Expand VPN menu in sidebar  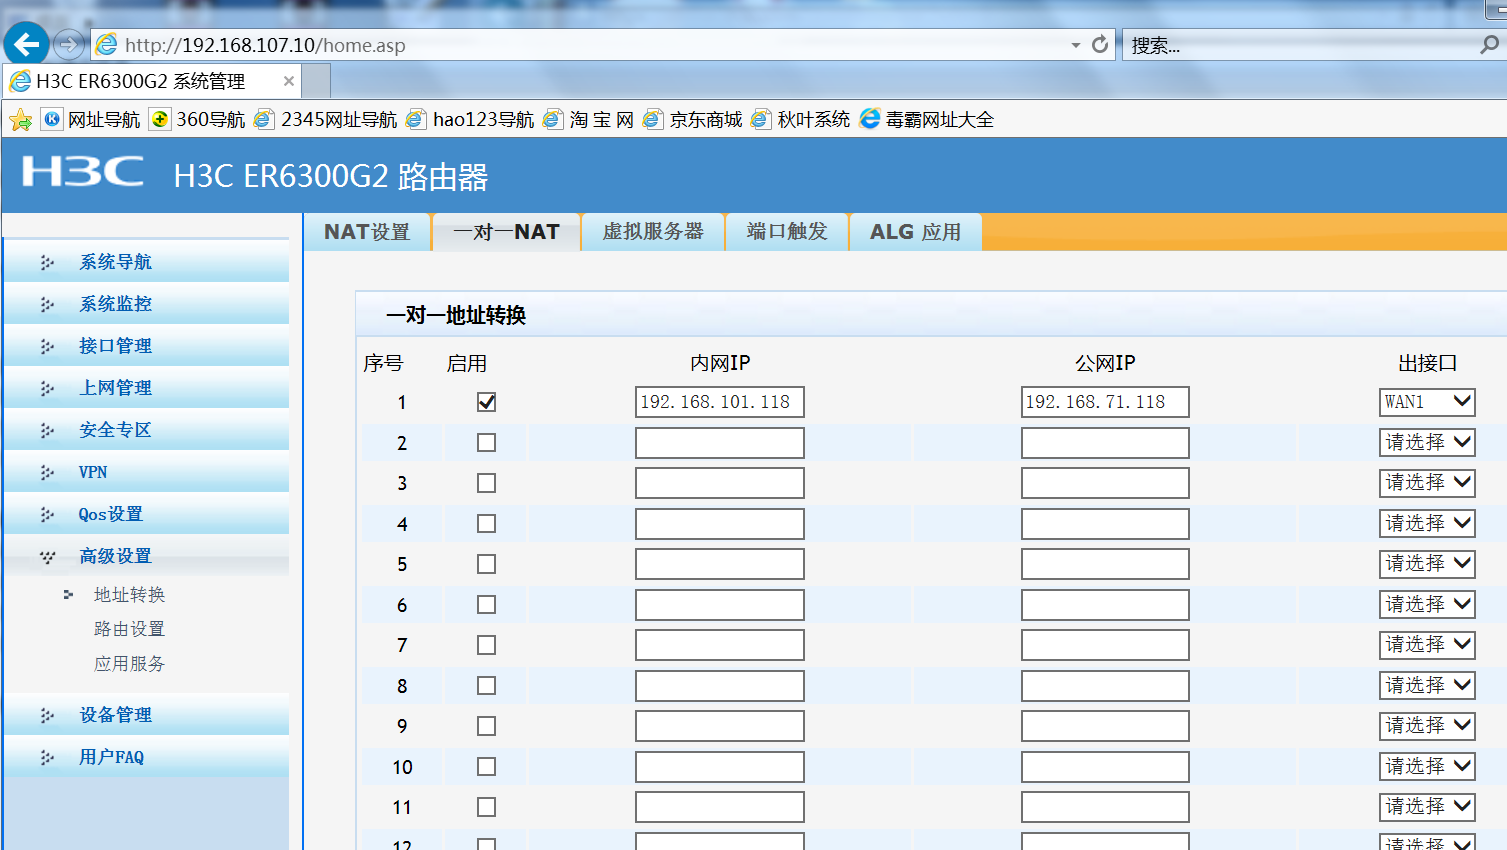[146, 472]
